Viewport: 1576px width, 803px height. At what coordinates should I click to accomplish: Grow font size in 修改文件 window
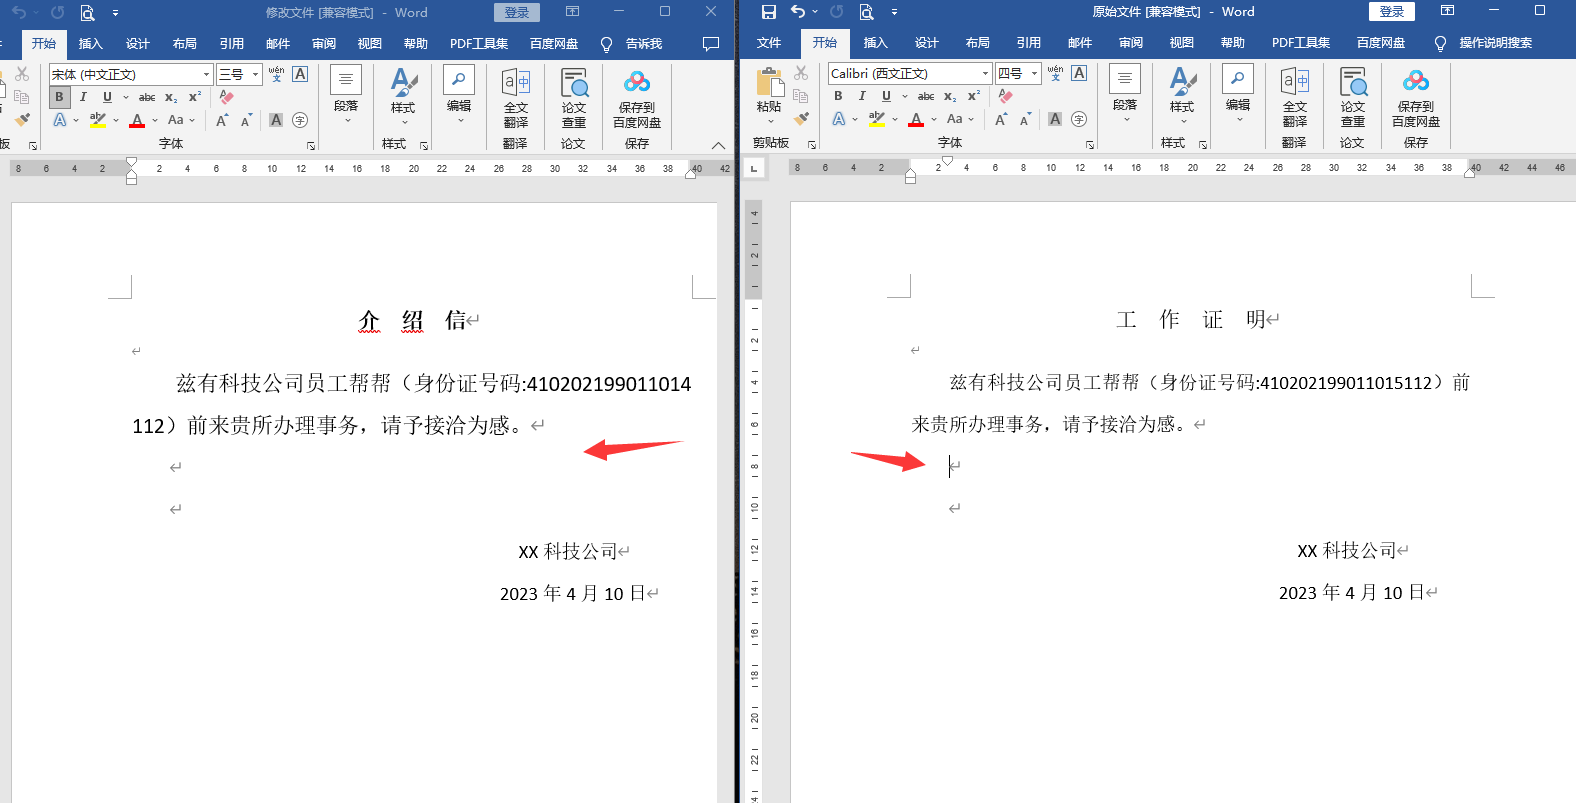[x=222, y=120]
